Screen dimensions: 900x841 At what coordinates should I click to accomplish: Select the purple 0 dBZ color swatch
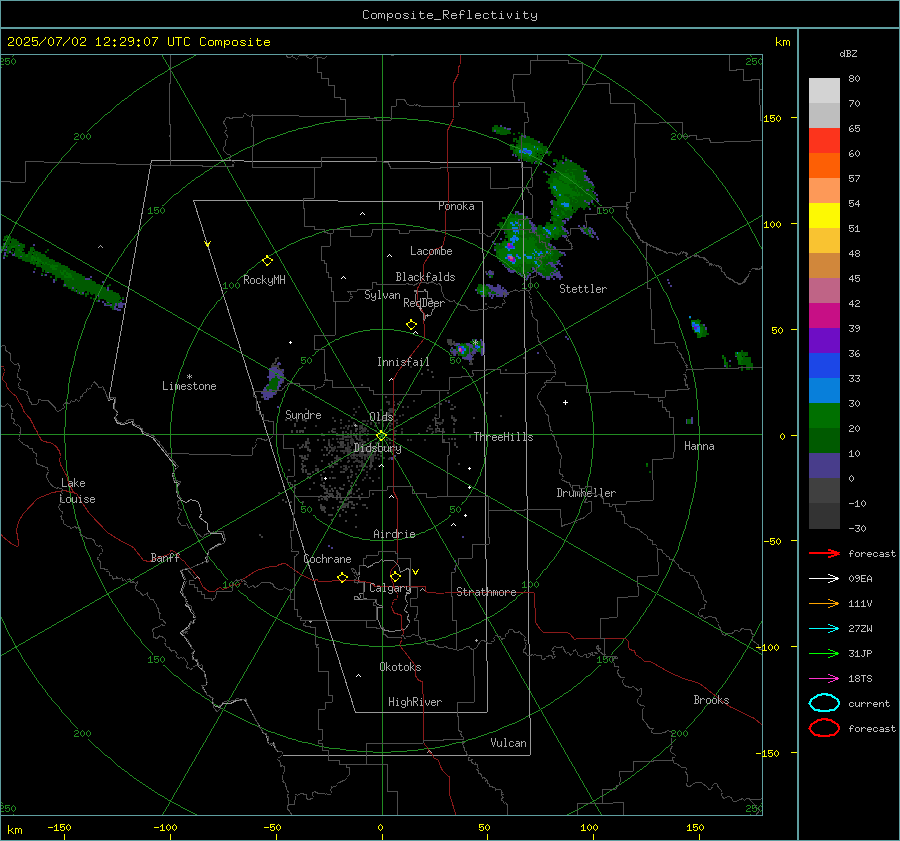pos(824,466)
